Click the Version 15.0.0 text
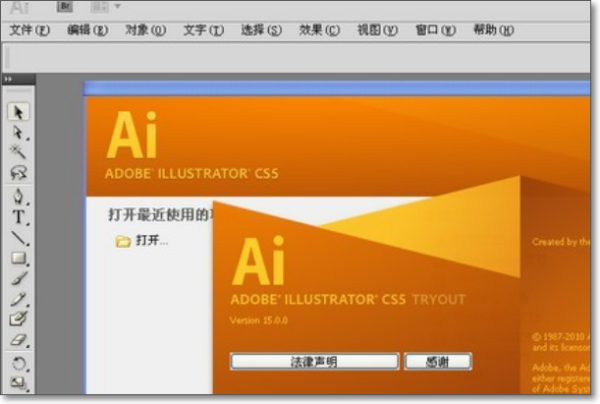 coord(259,320)
